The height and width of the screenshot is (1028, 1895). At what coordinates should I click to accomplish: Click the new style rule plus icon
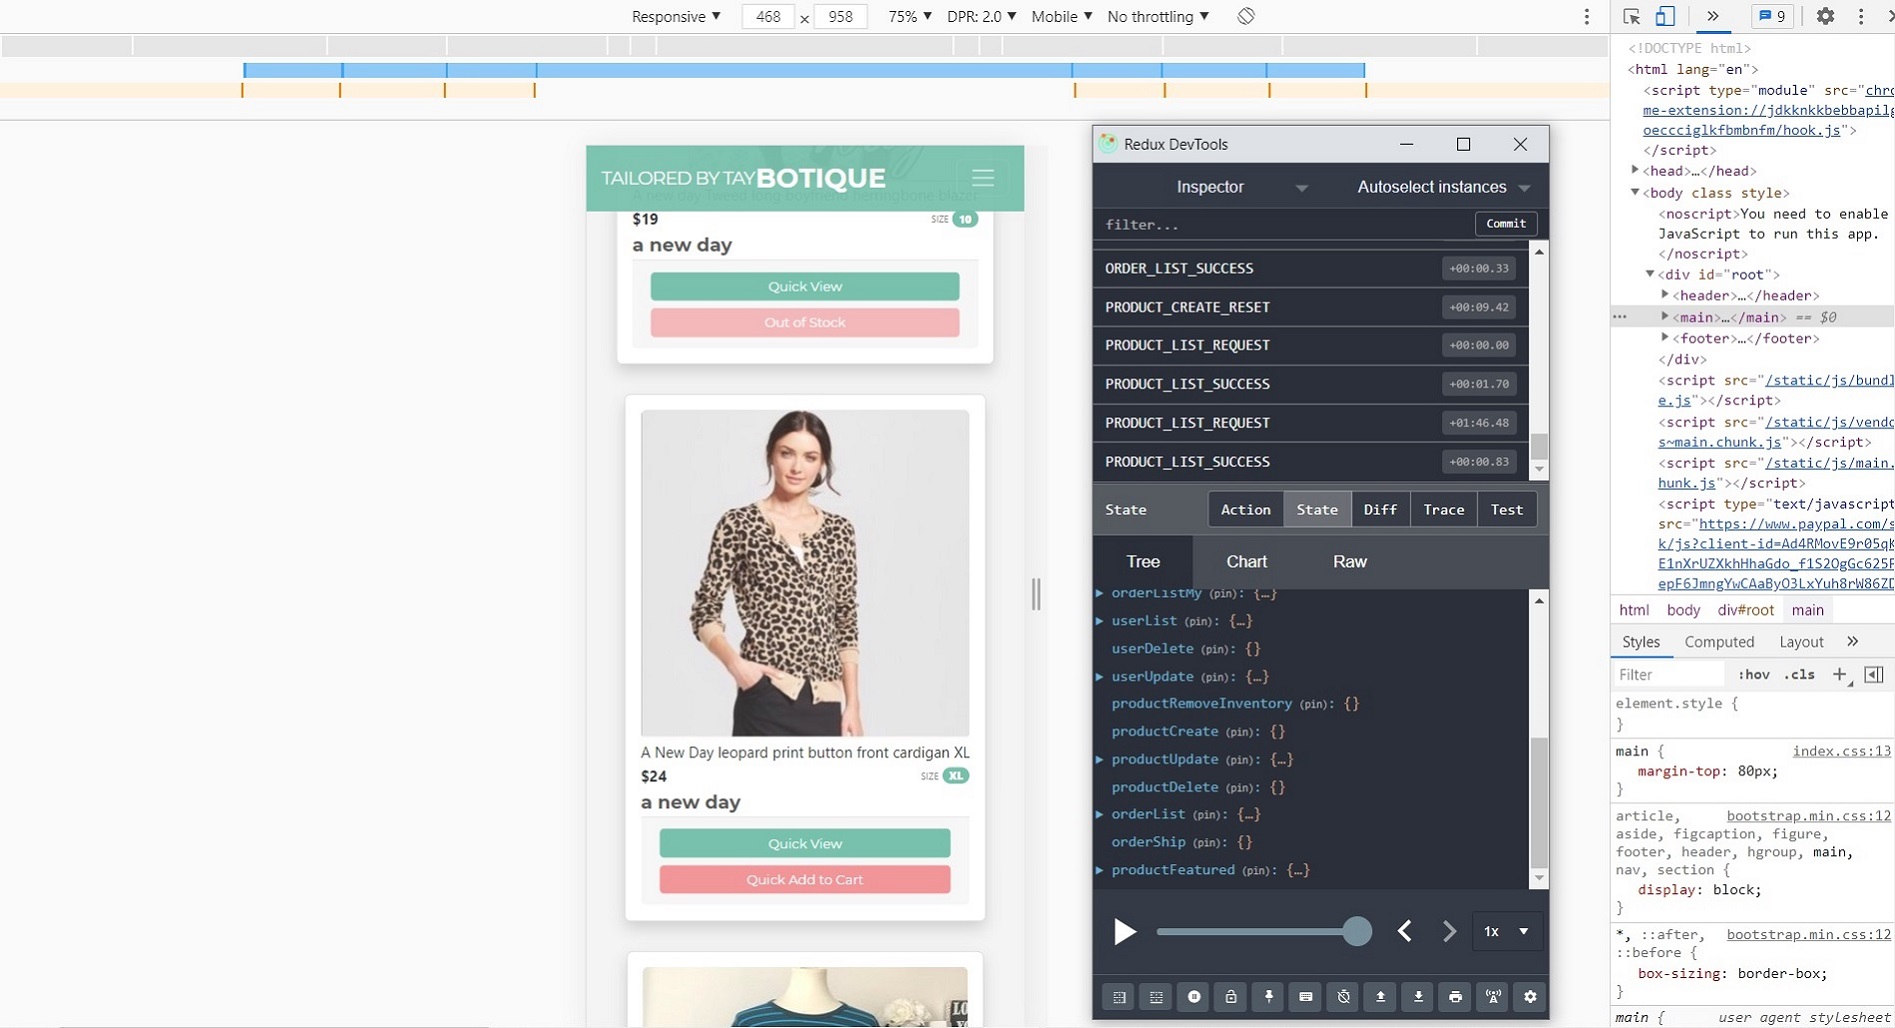[x=1840, y=675]
